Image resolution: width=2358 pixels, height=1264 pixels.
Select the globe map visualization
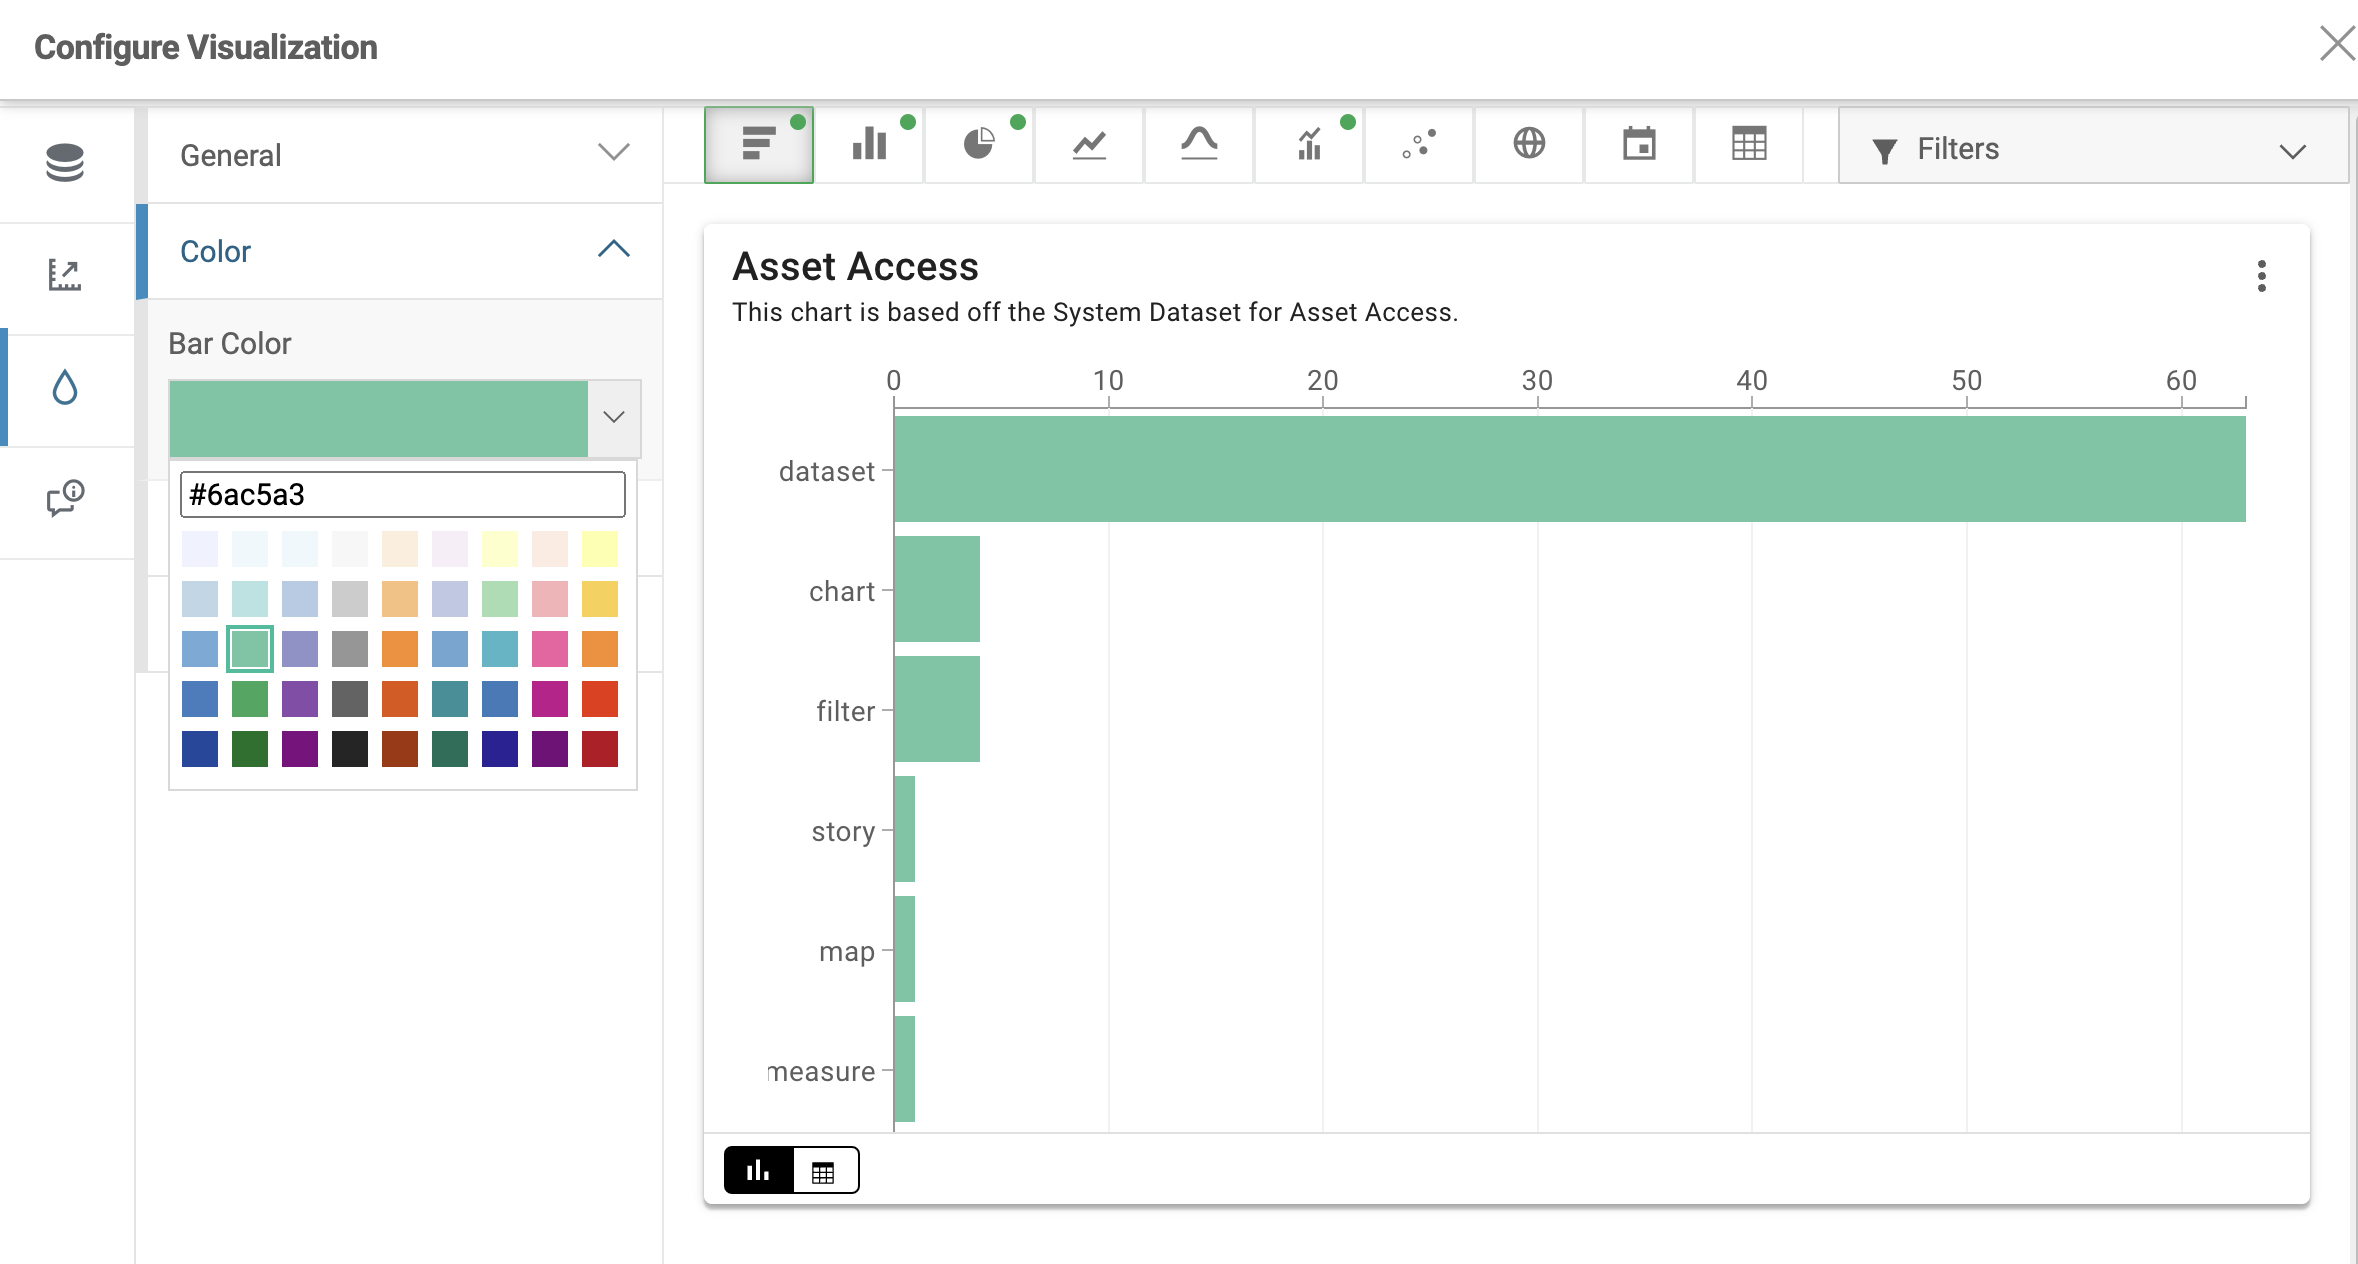point(1529,145)
